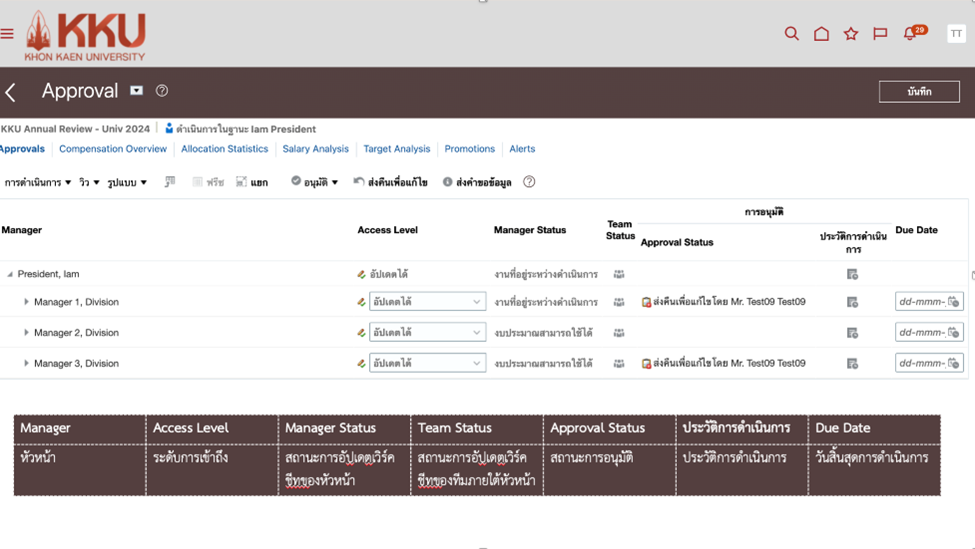Viewport: 975px width, 549px height.
Task: Open the การดำเนินการ actions menu
Action: (x=37, y=183)
